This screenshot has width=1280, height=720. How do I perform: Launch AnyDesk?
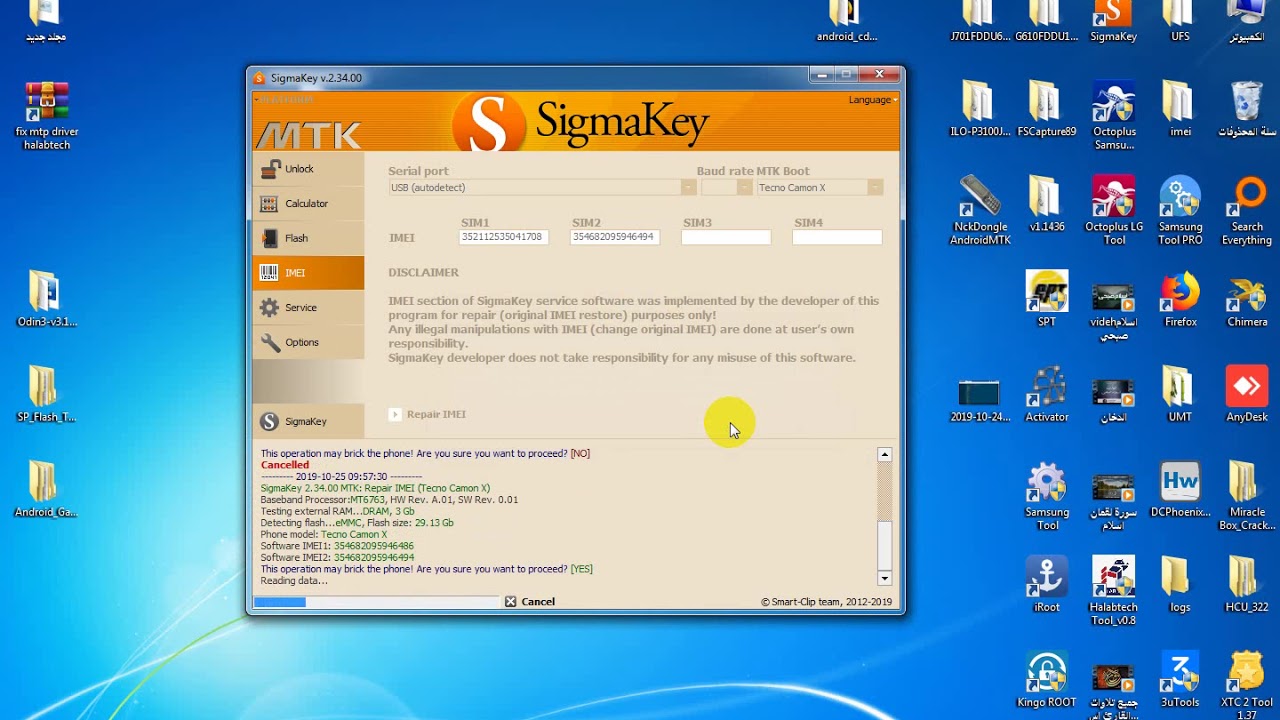(x=1246, y=393)
